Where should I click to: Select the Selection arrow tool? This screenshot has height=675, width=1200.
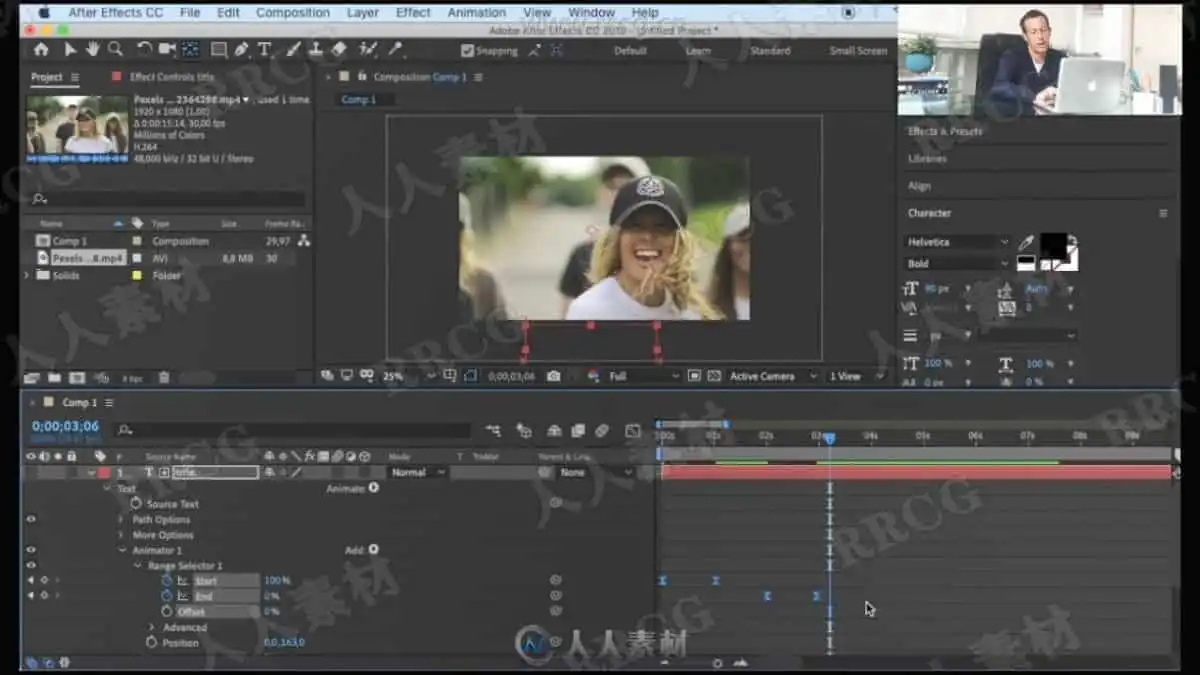click(70, 49)
